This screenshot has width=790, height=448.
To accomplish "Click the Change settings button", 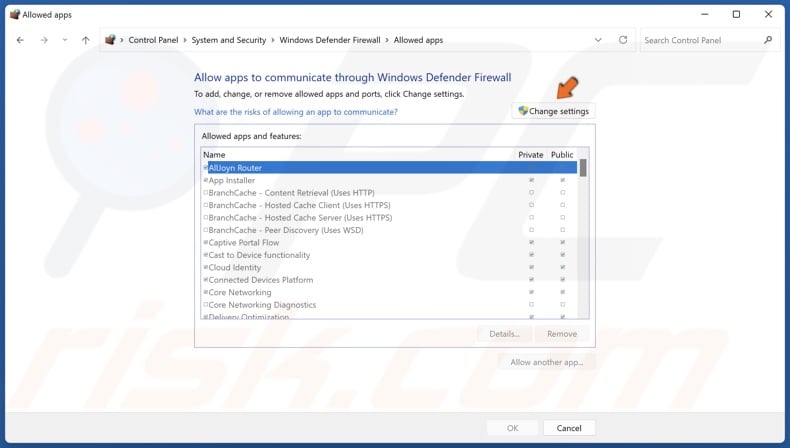I will (x=553, y=111).
